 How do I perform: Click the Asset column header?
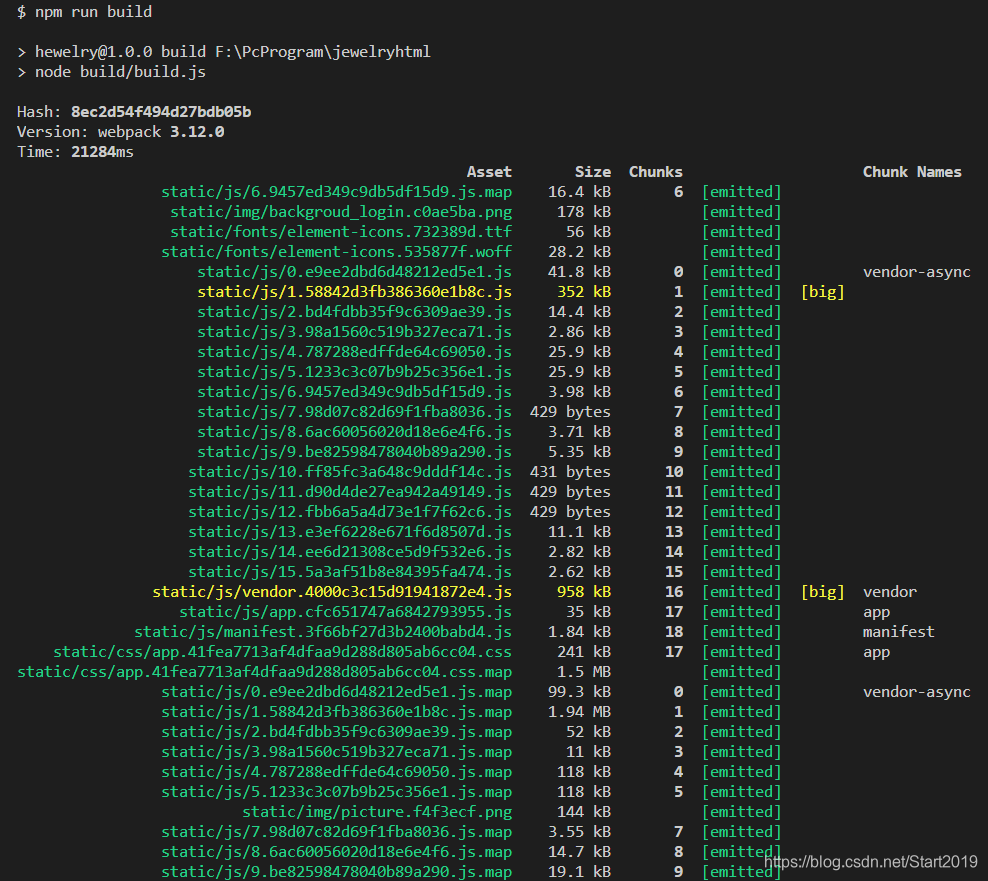click(x=489, y=172)
